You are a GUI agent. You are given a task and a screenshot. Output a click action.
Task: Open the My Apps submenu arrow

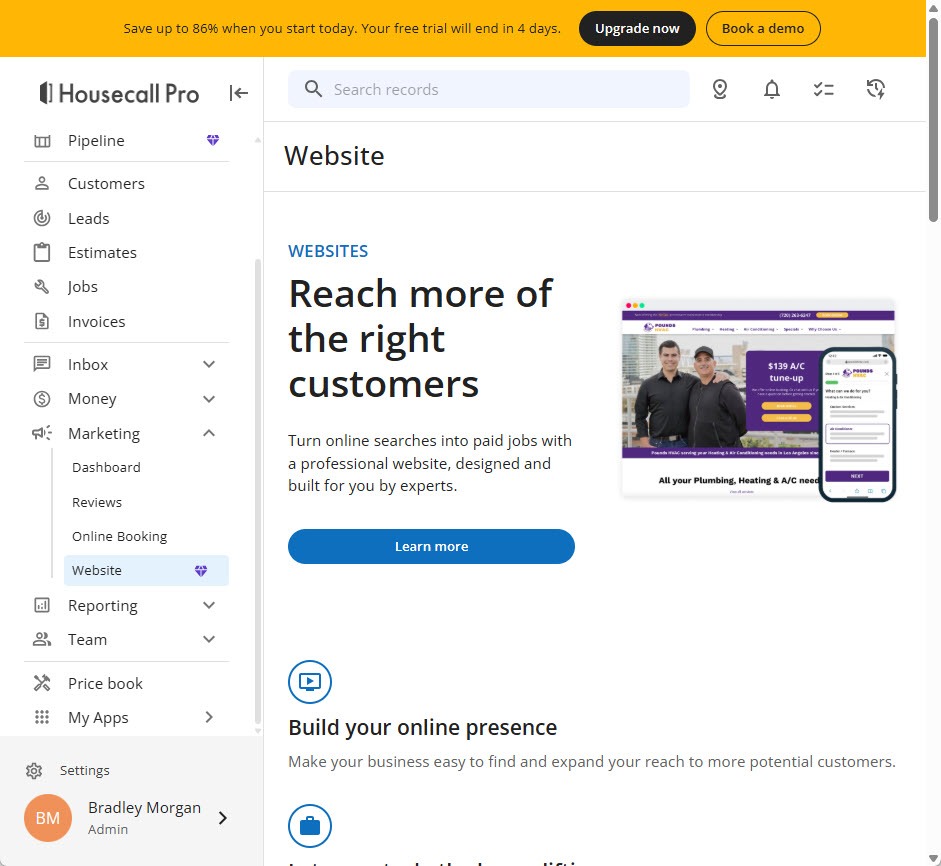pos(209,717)
